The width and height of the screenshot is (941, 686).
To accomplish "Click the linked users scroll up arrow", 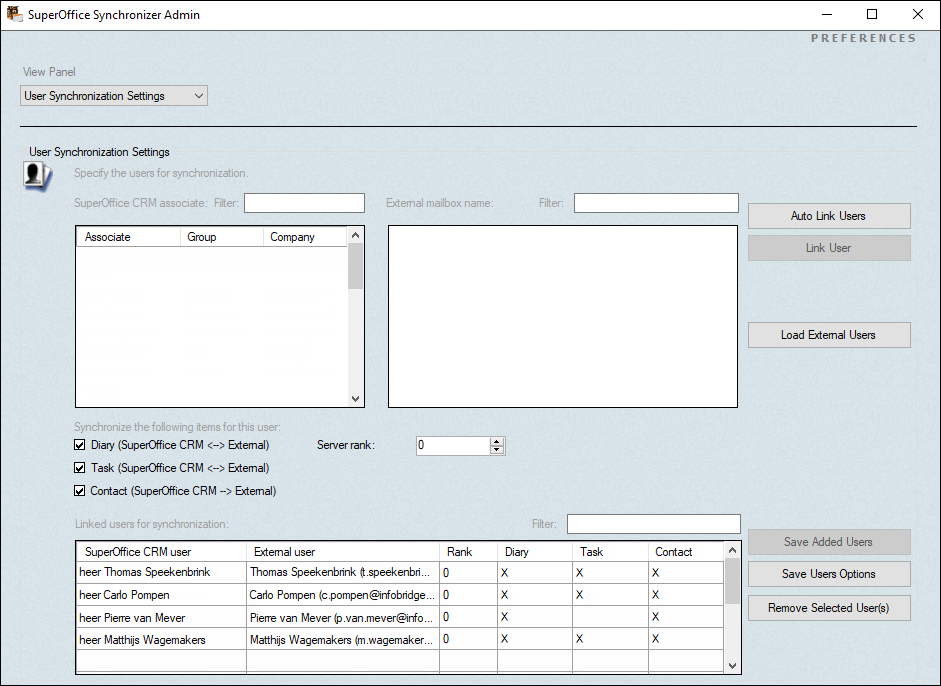I will coord(732,550).
